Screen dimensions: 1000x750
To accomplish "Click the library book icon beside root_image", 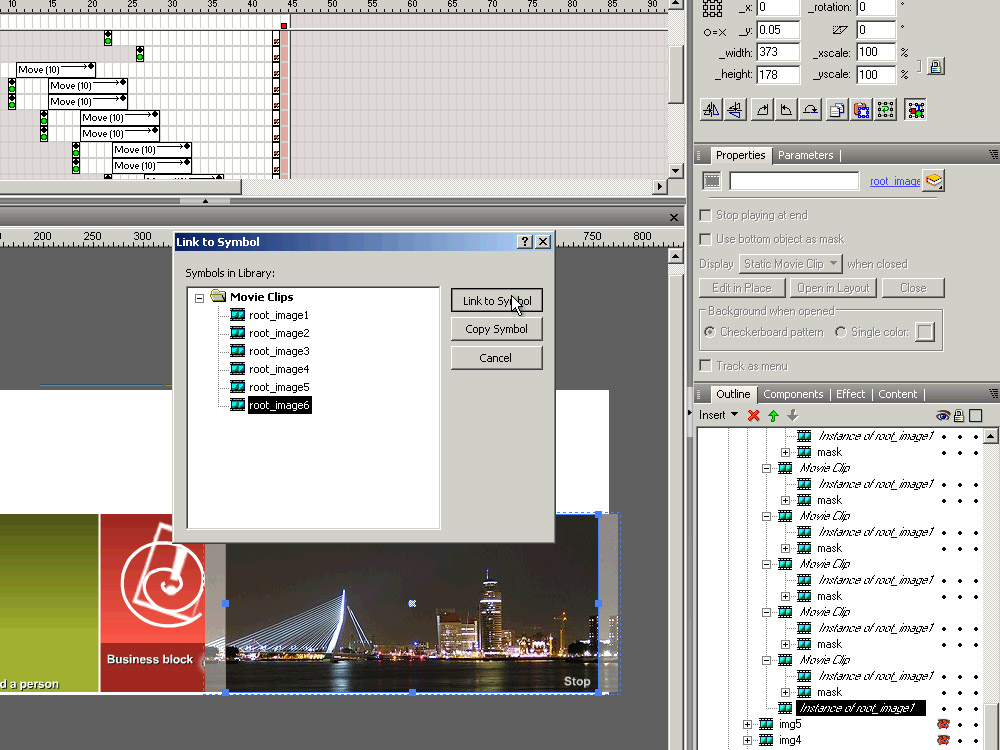I will 934,181.
